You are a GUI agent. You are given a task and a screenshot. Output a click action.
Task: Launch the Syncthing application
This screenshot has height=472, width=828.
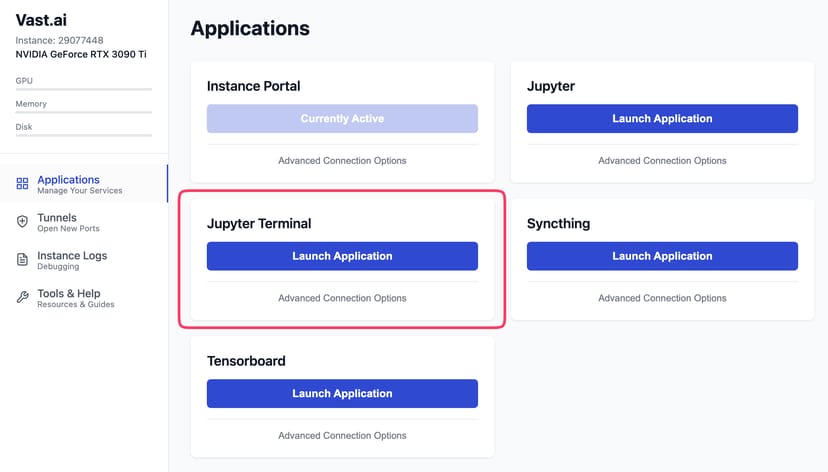coord(662,256)
